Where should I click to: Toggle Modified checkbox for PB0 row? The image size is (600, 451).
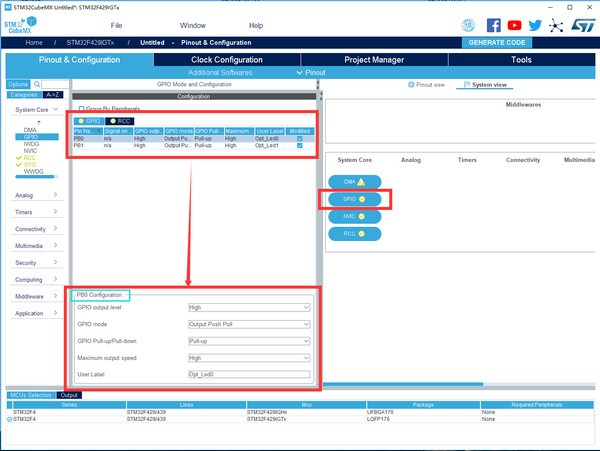pos(298,138)
